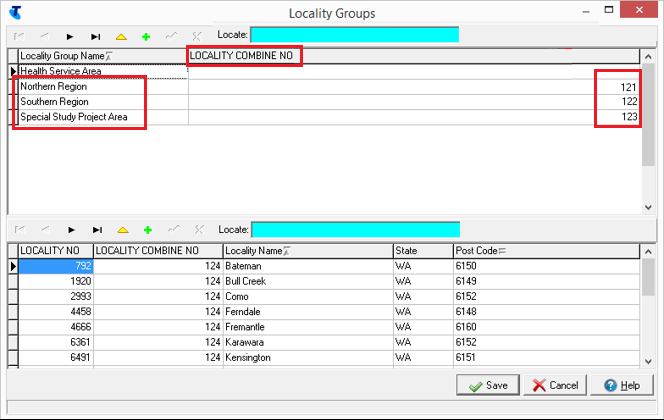Viewport: 664px width, 420px height.
Task: Add new locality with lower green plus
Action: click(147, 230)
